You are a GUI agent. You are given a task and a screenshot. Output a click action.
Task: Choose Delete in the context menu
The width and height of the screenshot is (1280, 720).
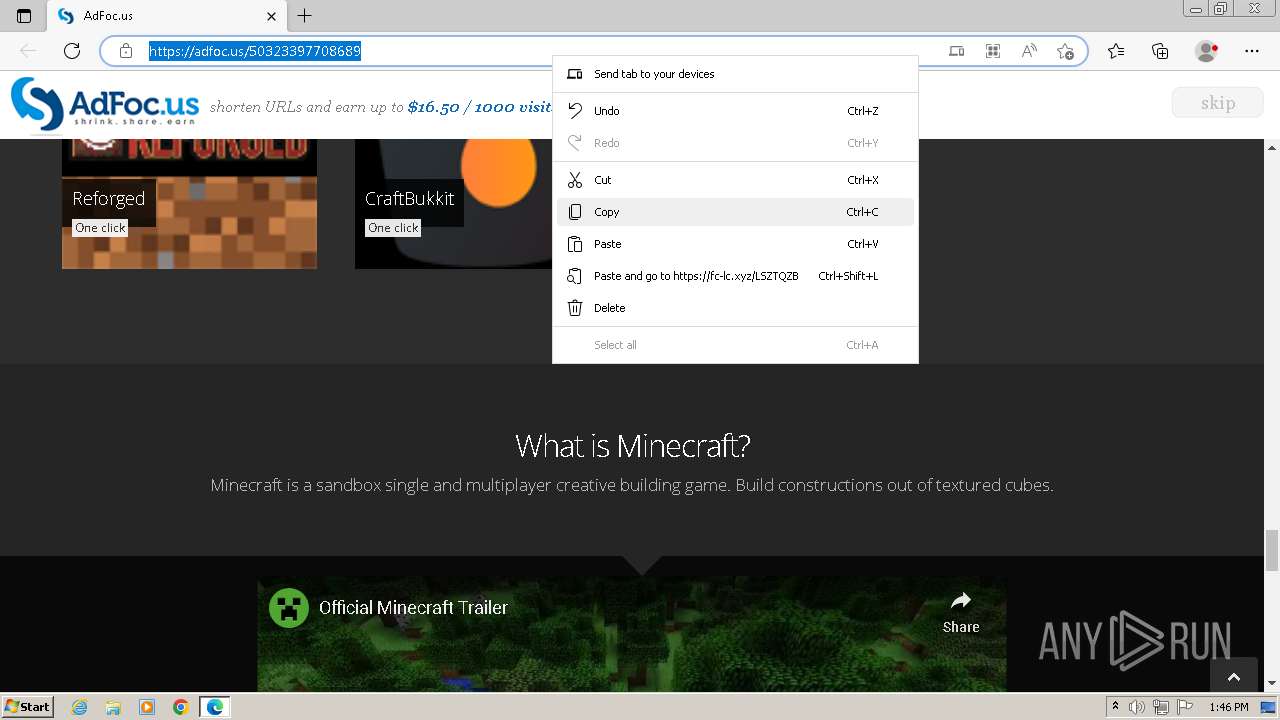point(735,308)
